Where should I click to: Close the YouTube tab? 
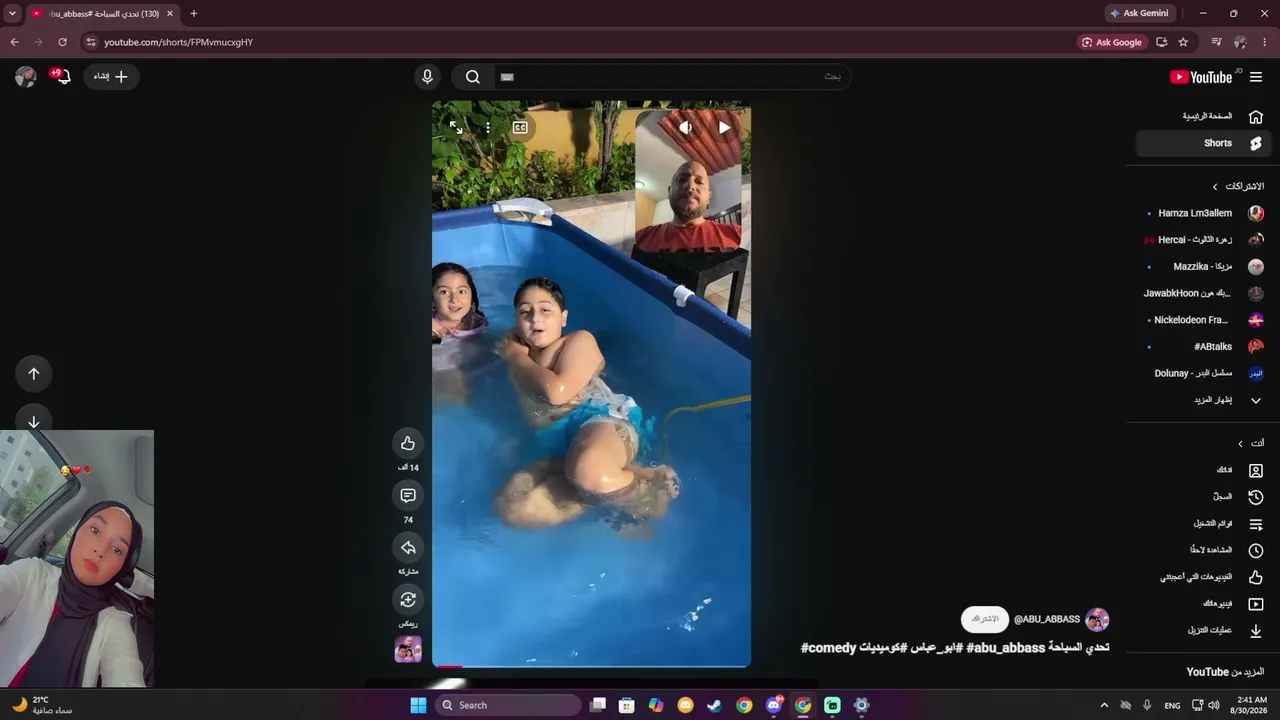click(170, 14)
